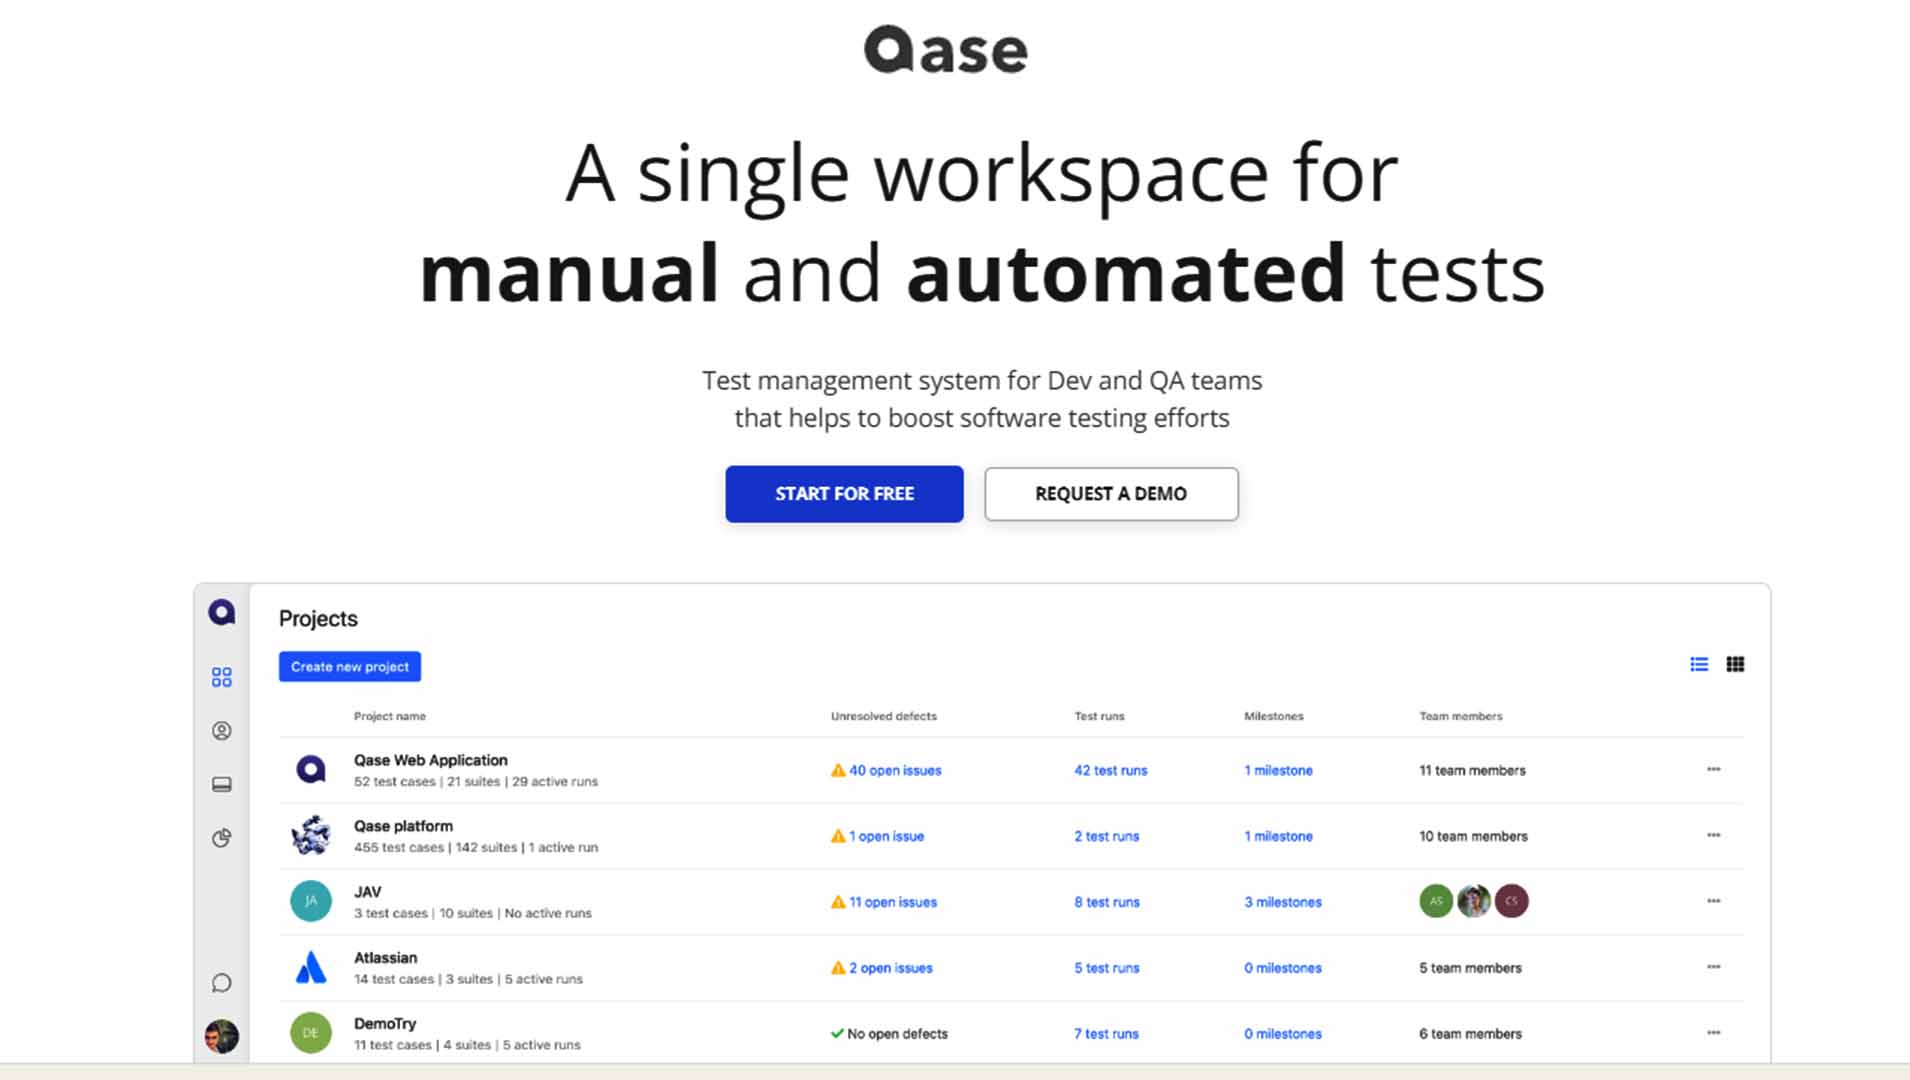This screenshot has height=1080, width=1910.
Task: Open Qase Web Application's 1 milestone link
Action: click(x=1278, y=770)
